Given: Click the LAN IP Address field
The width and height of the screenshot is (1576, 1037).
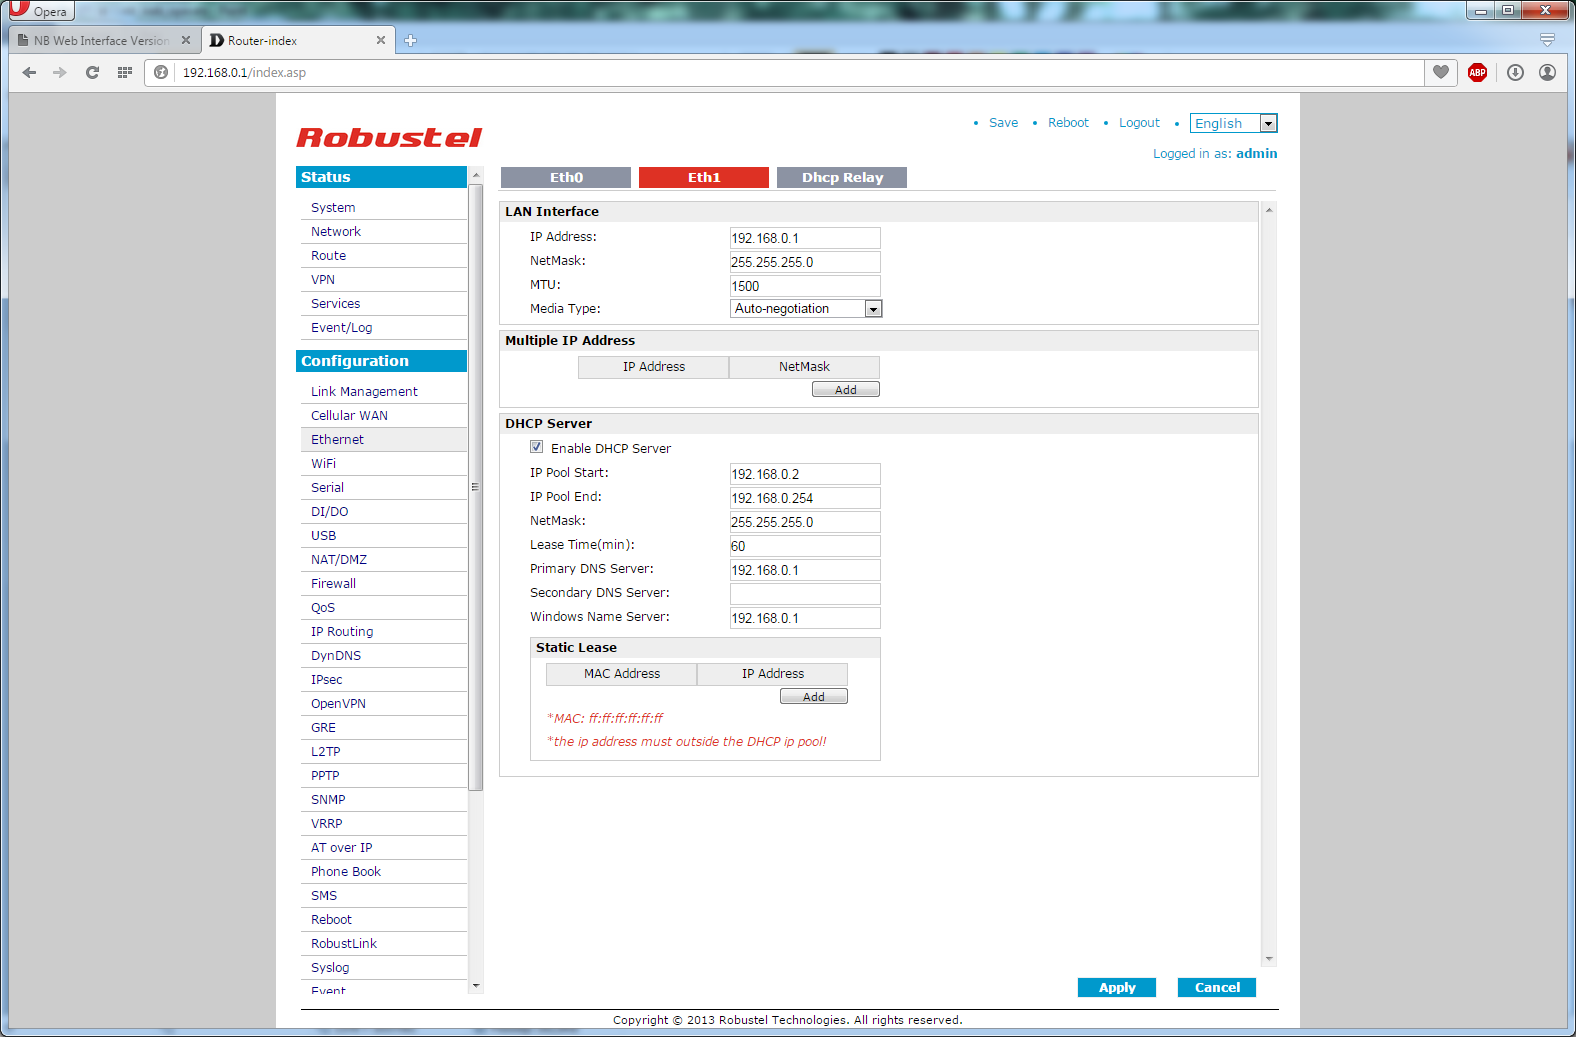Looking at the screenshot, I should pos(805,238).
